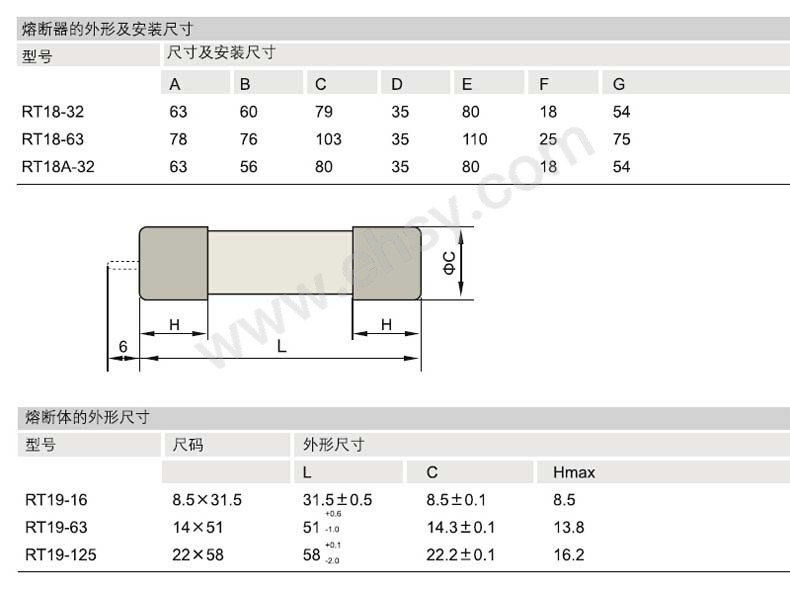Click the RT19-63 model name
Image resolution: width=790 pixels, height=593 pixels.
56,528
